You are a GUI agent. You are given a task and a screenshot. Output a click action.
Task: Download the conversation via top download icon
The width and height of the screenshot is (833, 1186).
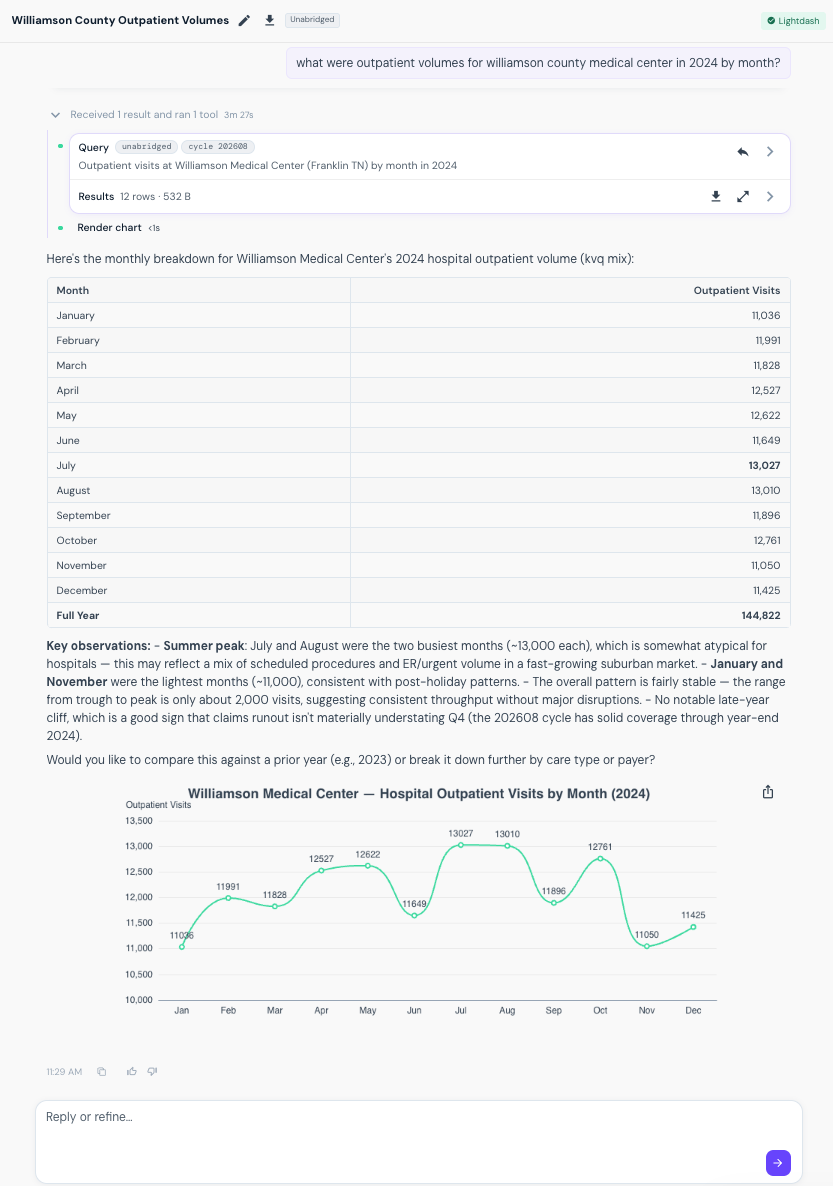click(269, 20)
